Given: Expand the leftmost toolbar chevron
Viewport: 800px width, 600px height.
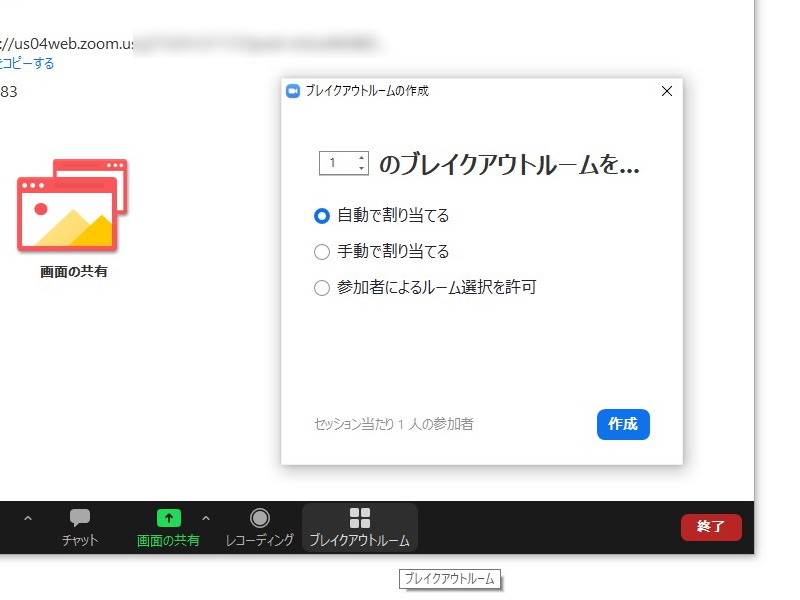Looking at the screenshot, I should pyautogui.click(x=27, y=519).
